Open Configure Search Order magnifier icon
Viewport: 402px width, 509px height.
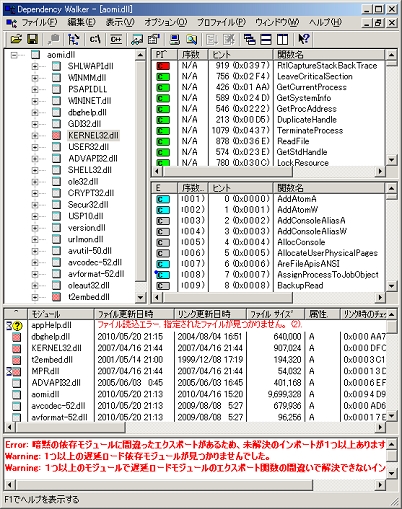pos(191,40)
